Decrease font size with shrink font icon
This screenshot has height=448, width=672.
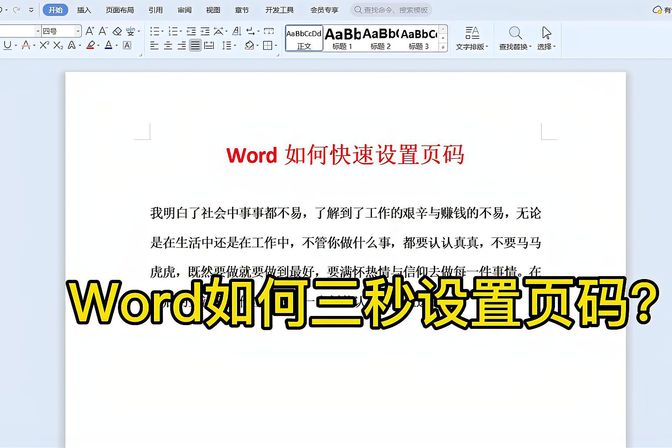click(103, 31)
